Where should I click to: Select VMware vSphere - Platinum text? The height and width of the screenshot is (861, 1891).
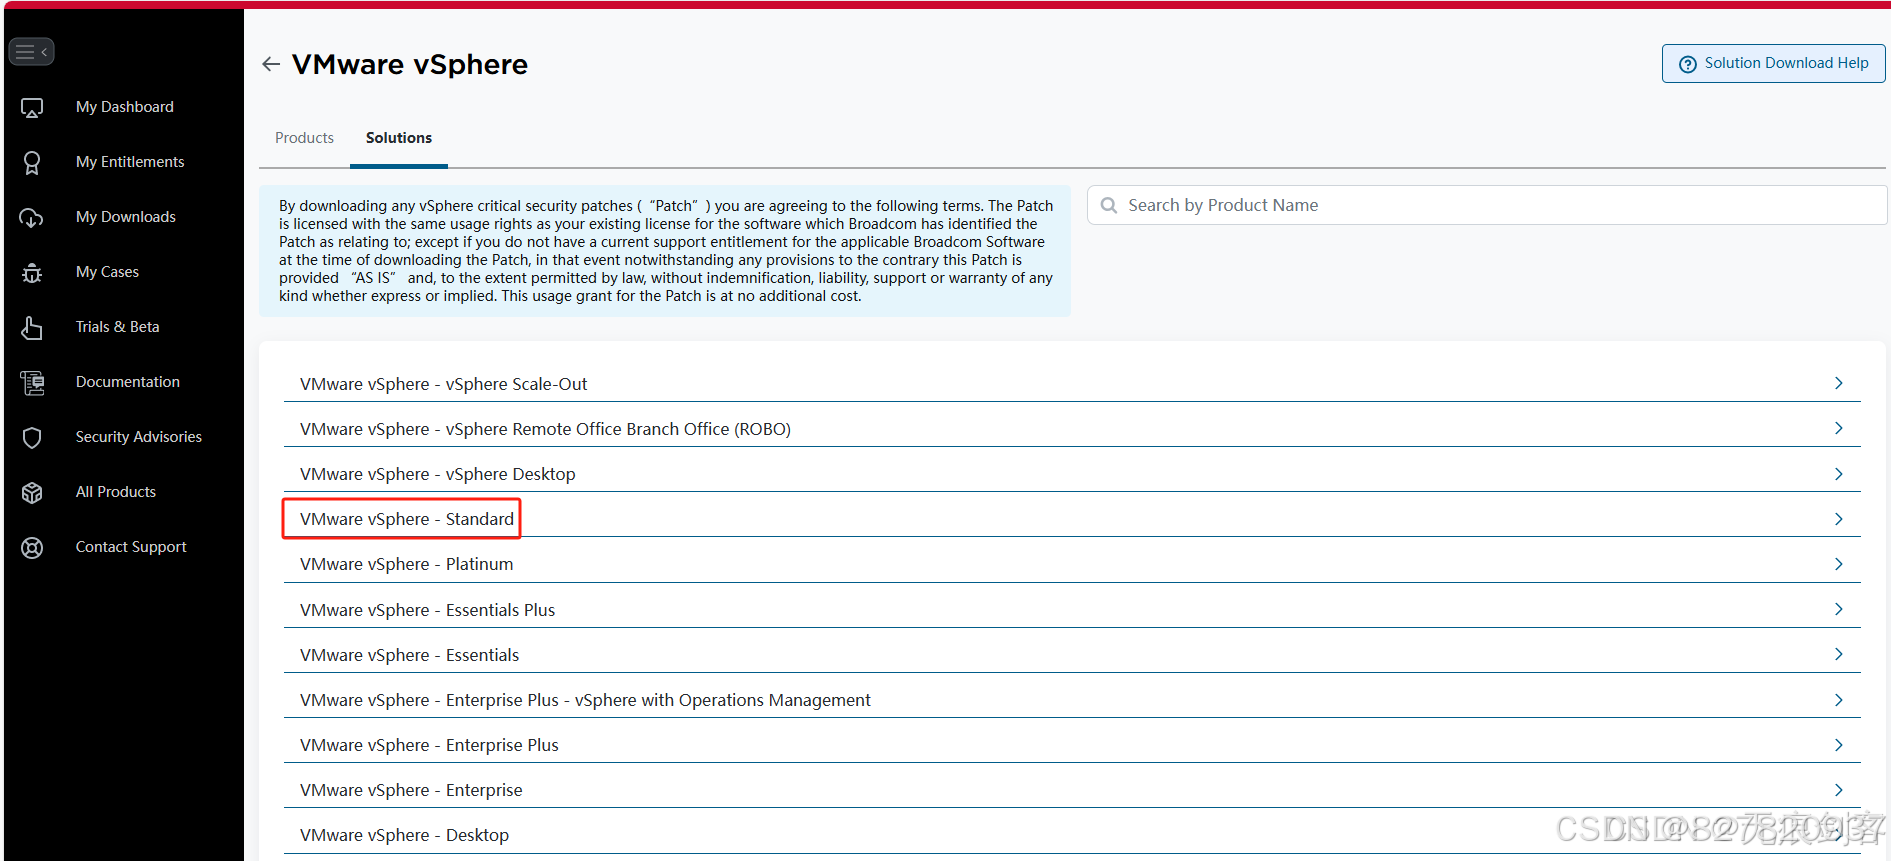click(x=406, y=564)
